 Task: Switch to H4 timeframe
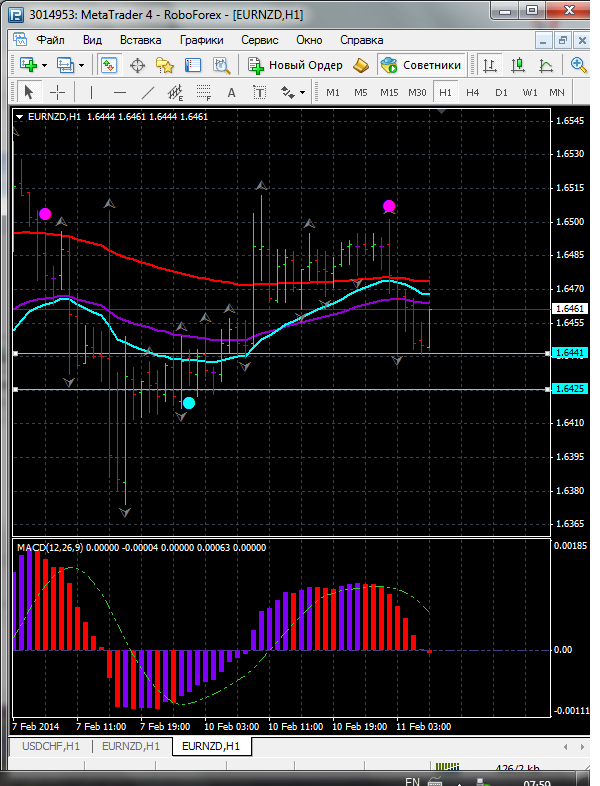point(473,93)
